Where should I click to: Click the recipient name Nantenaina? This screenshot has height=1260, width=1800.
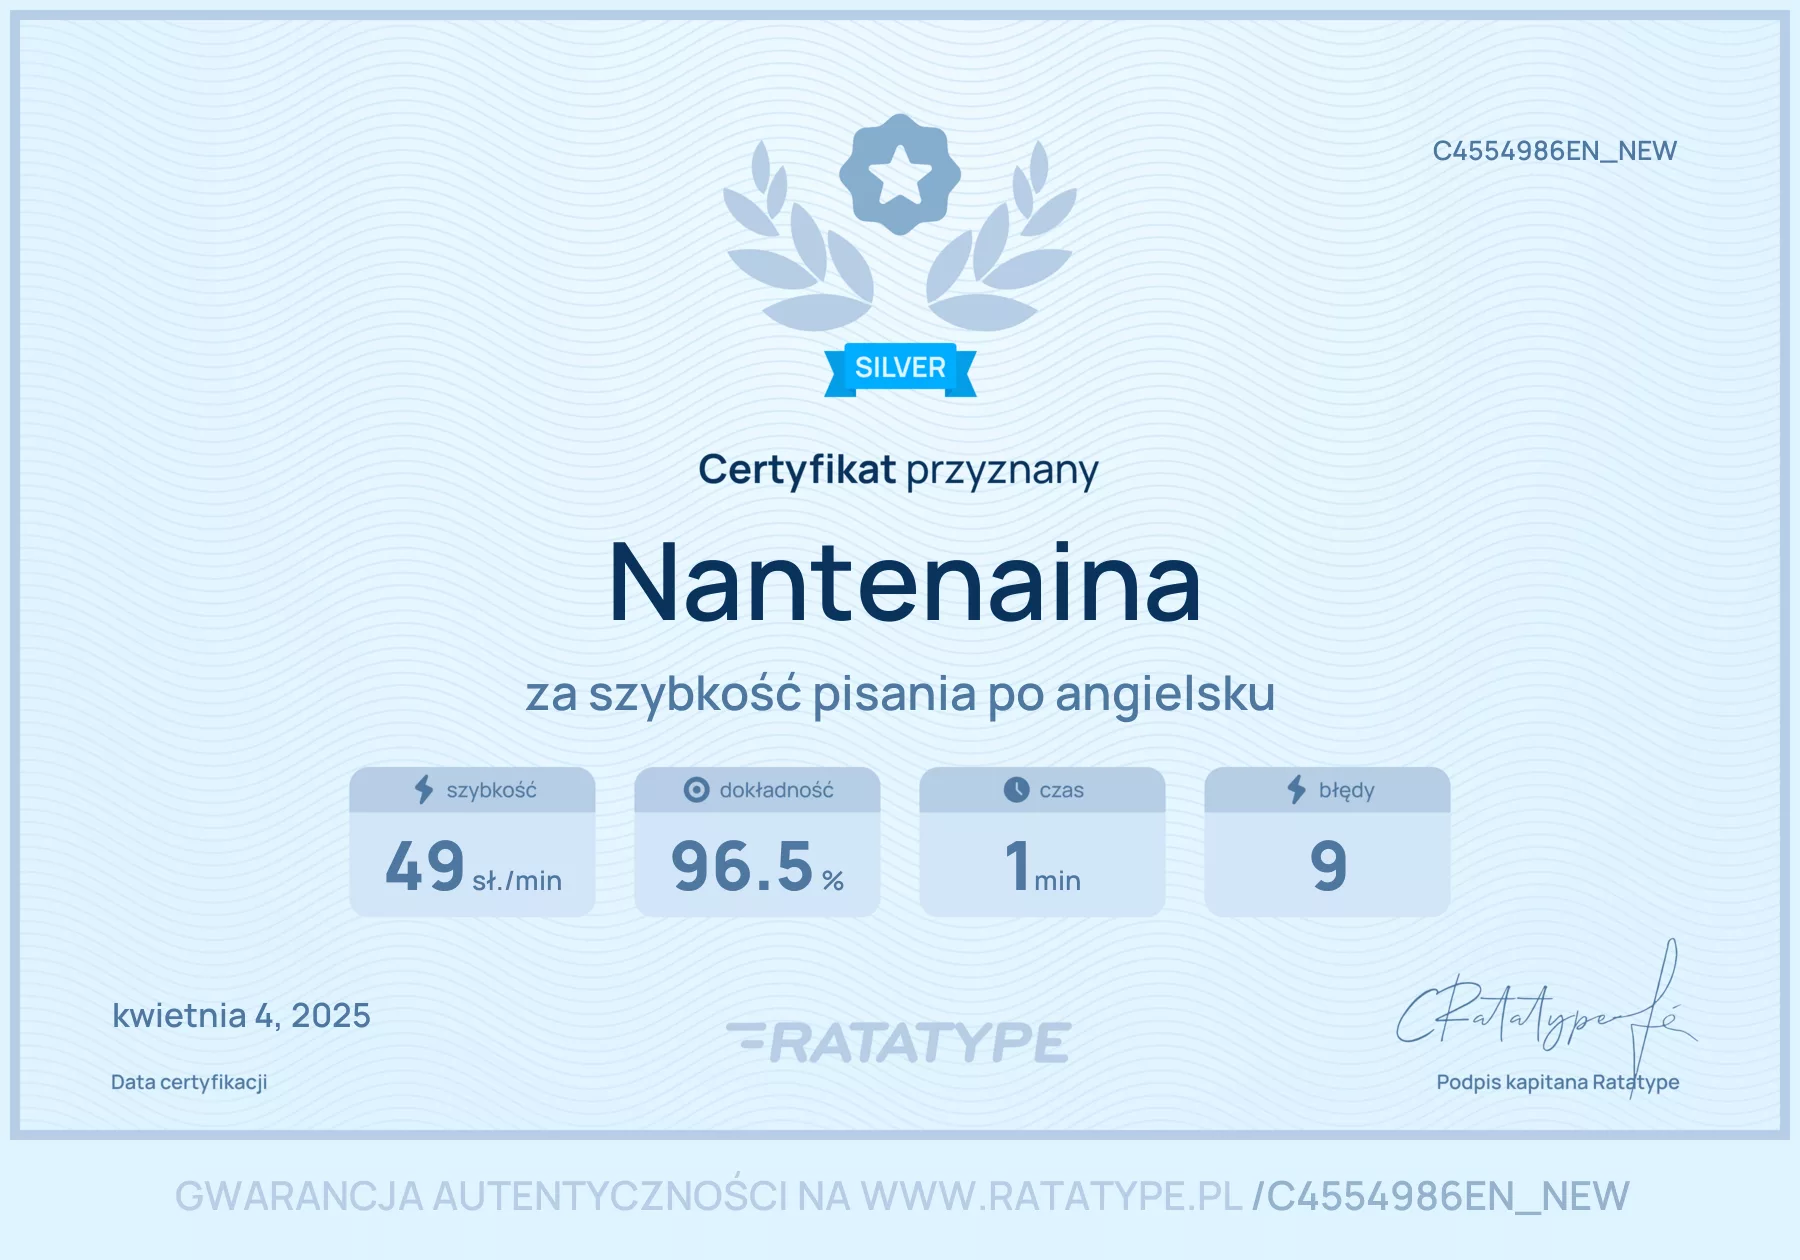(x=905, y=583)
